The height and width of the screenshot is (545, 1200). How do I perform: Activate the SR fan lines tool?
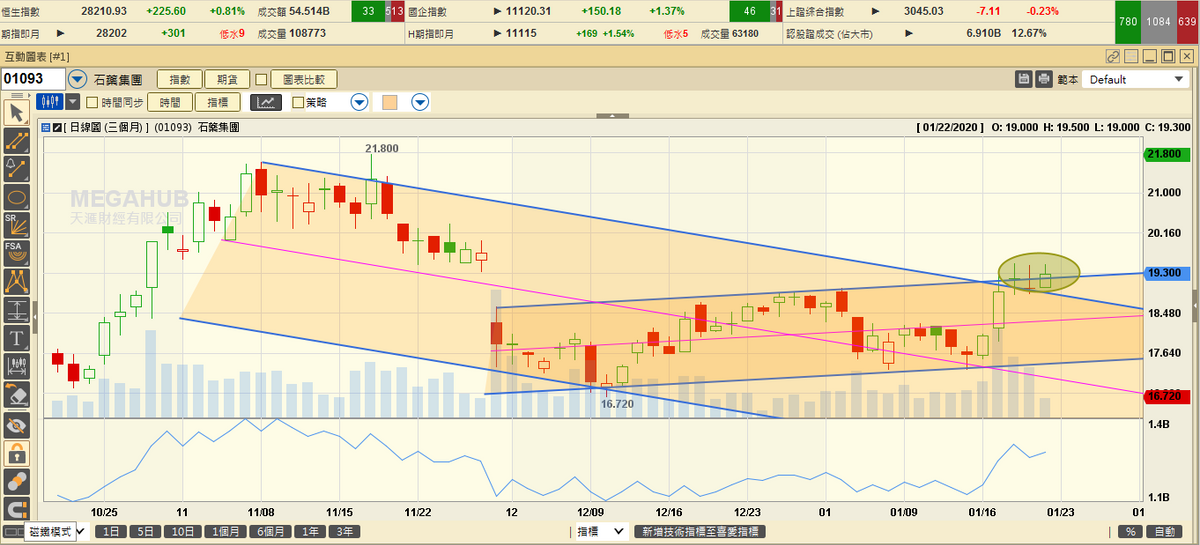pos(16,224)
